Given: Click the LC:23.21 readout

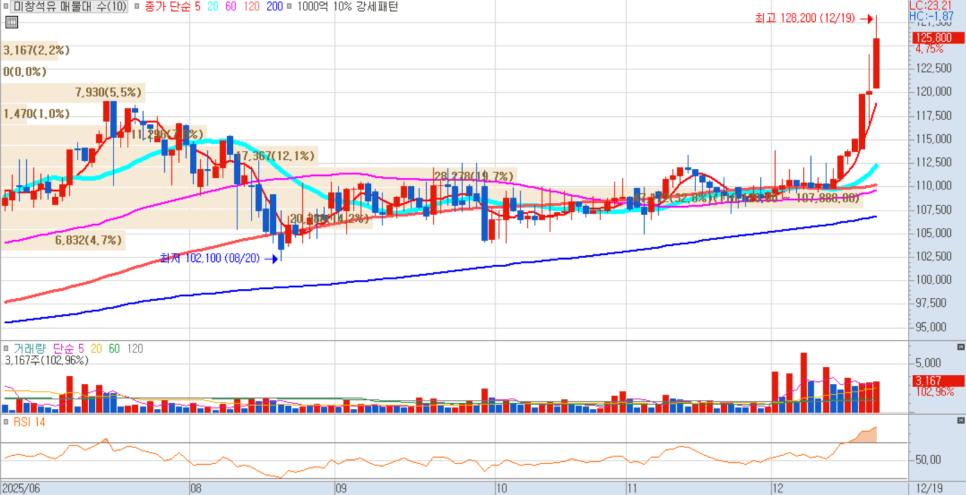Looking at the screenshot, I should (x=932, y=5).
